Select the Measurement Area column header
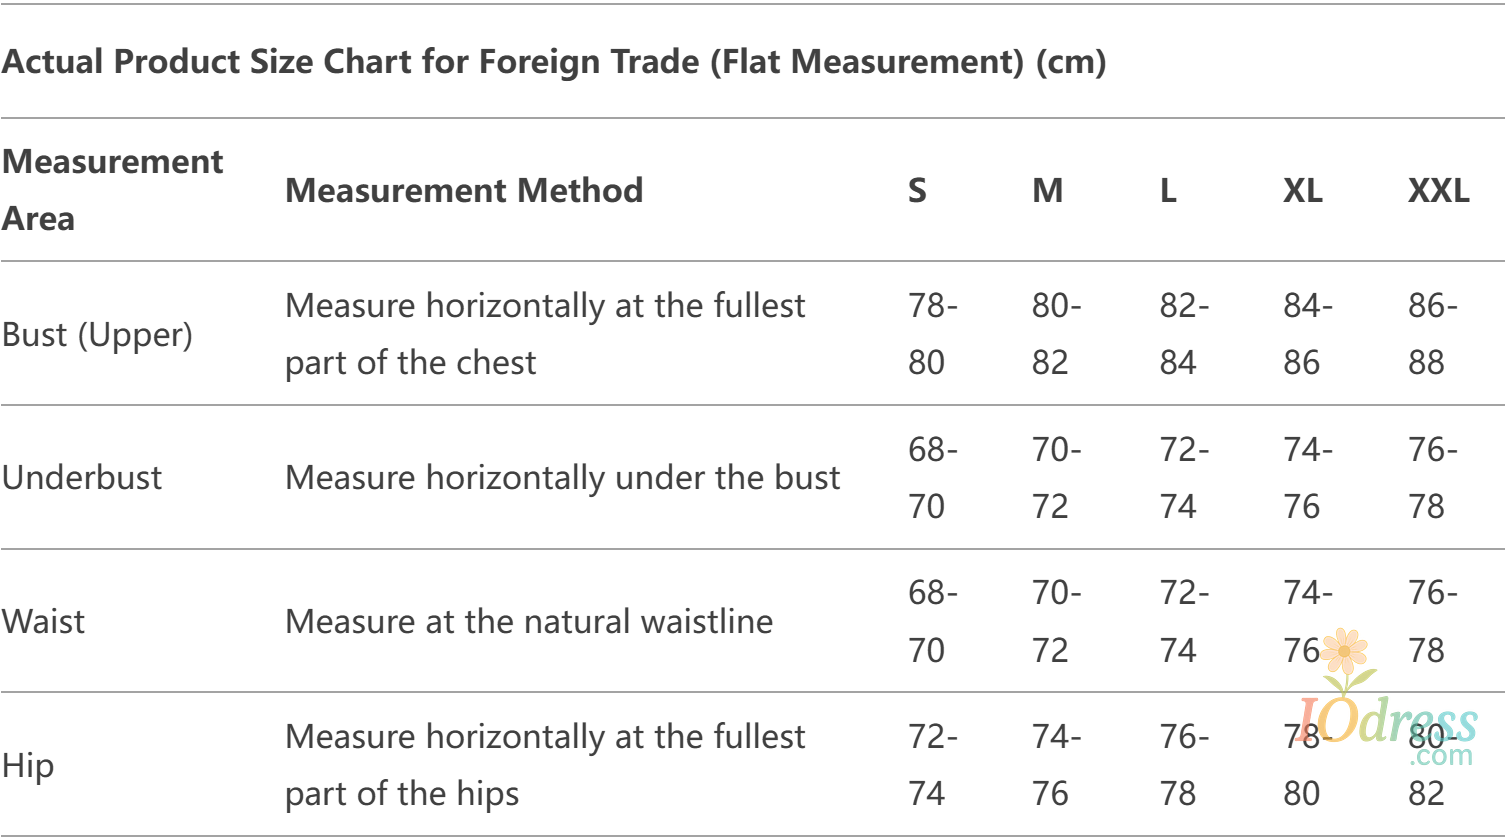Viewport: 1510px width, 838px height. click(112, 190)
